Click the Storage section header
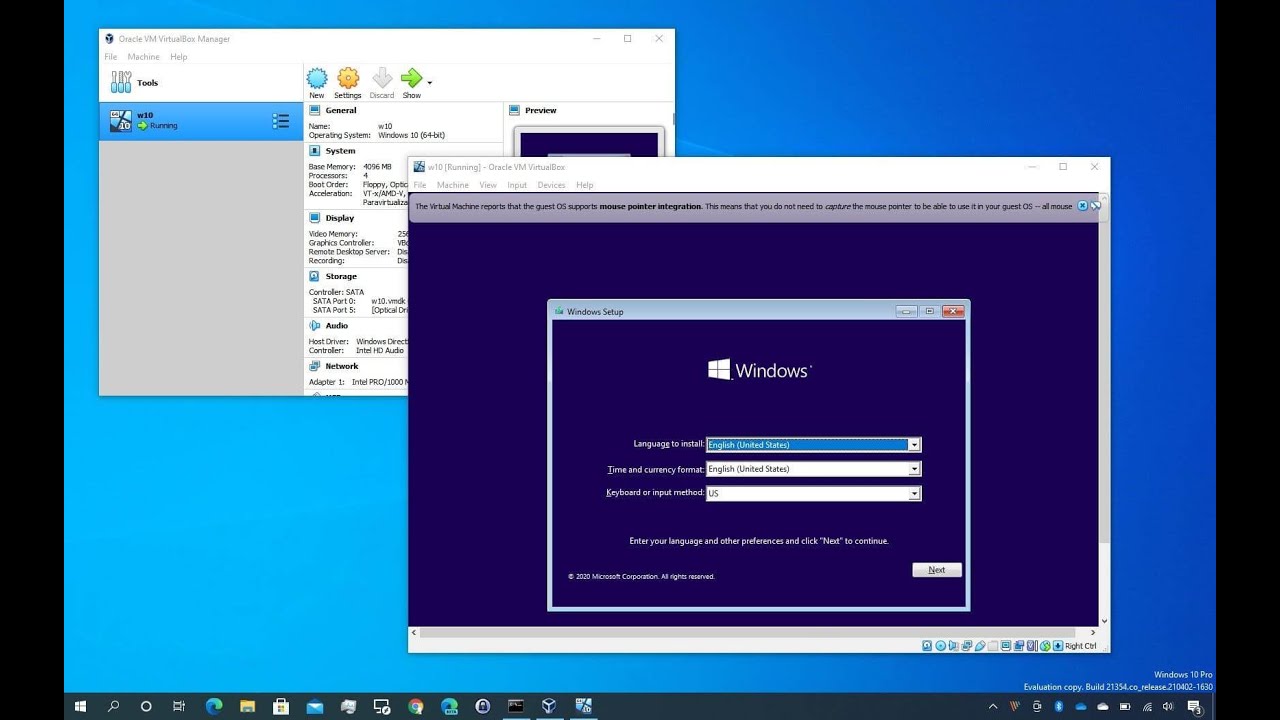The height and width of the screenshot is (720, 1280). coord(341,276)
